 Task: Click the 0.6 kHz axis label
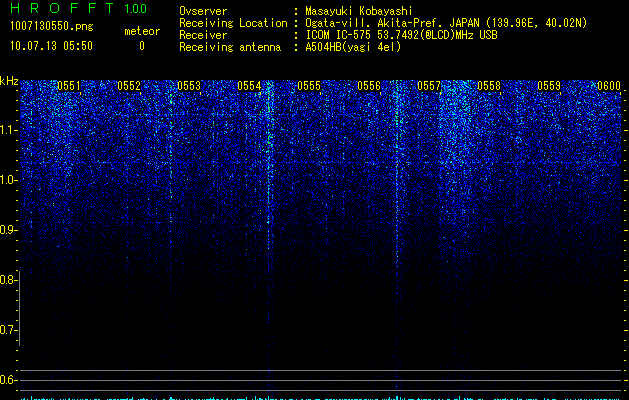(8, 380)
